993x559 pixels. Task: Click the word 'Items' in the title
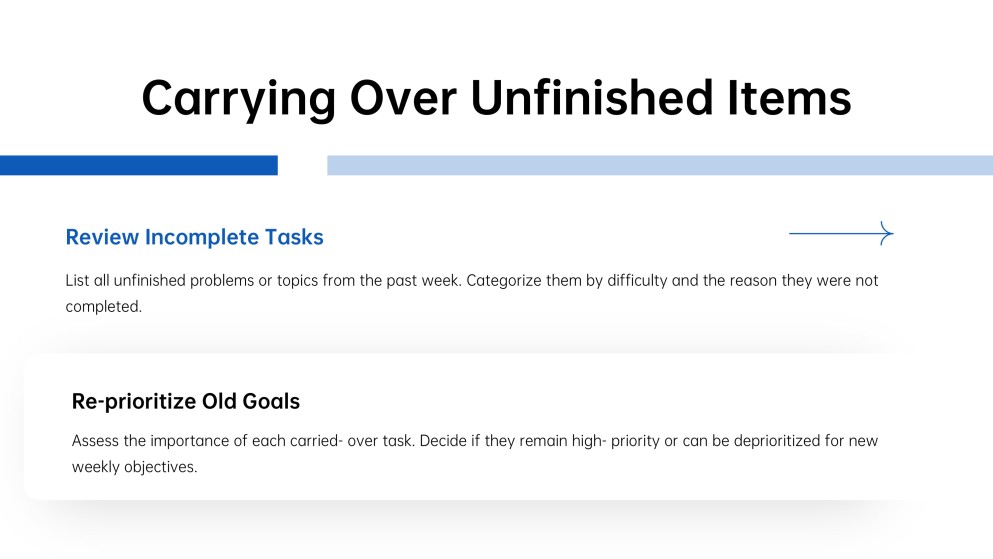click(789, 97)
